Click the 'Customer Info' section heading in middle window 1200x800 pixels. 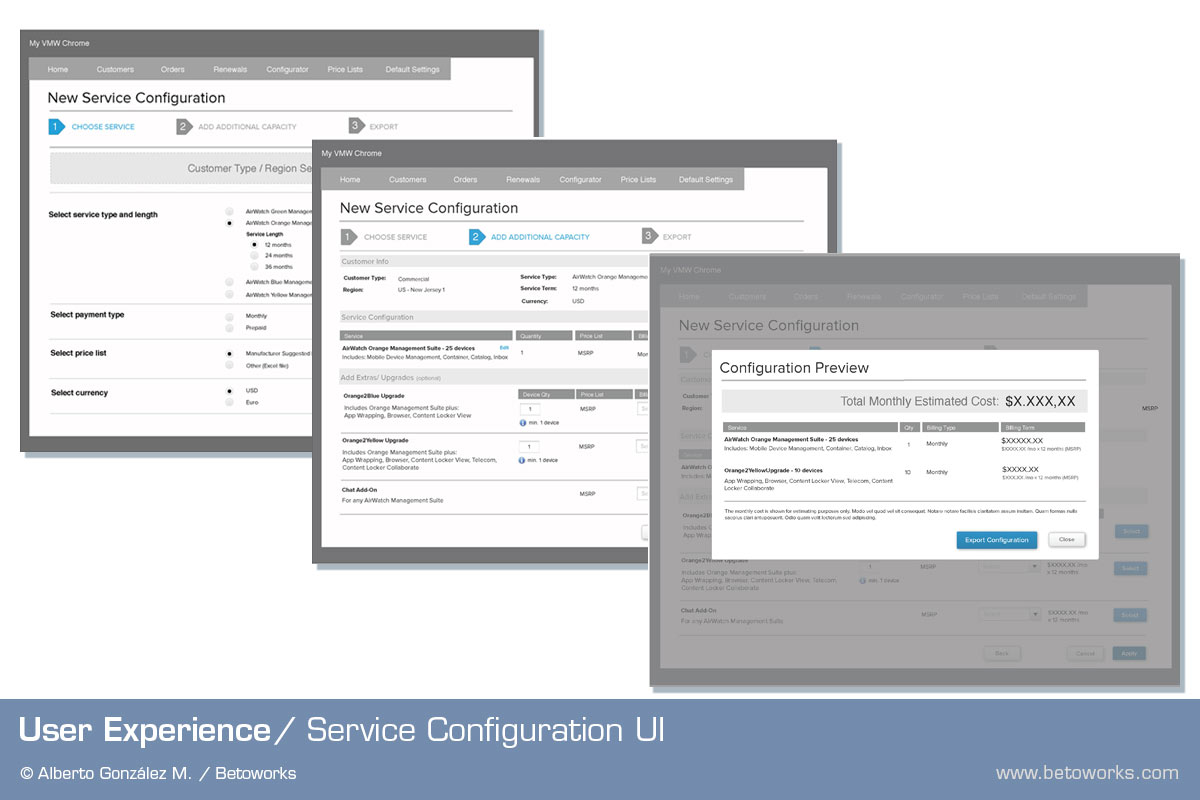coord(365,262)
